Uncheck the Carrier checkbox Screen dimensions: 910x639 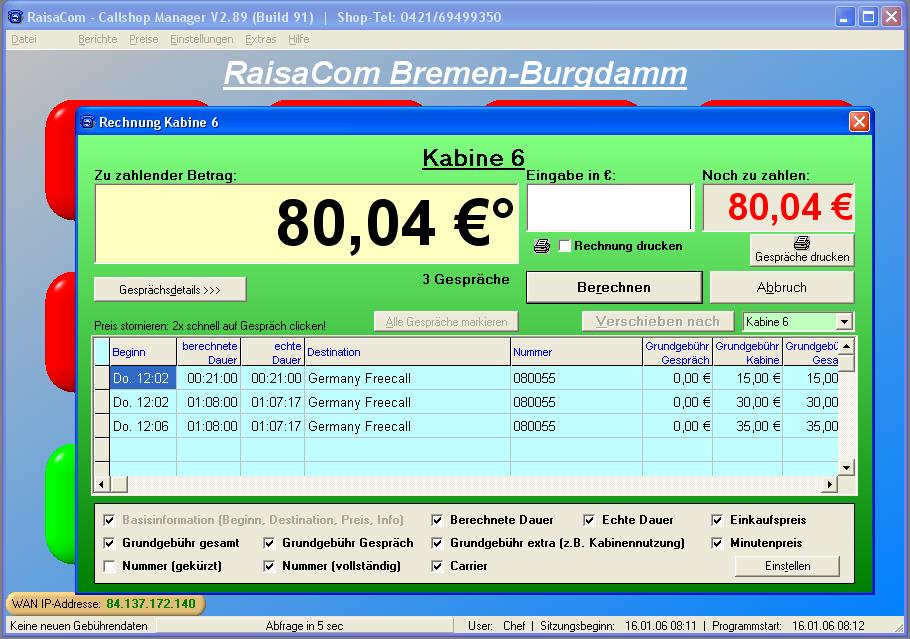point(437,566)
